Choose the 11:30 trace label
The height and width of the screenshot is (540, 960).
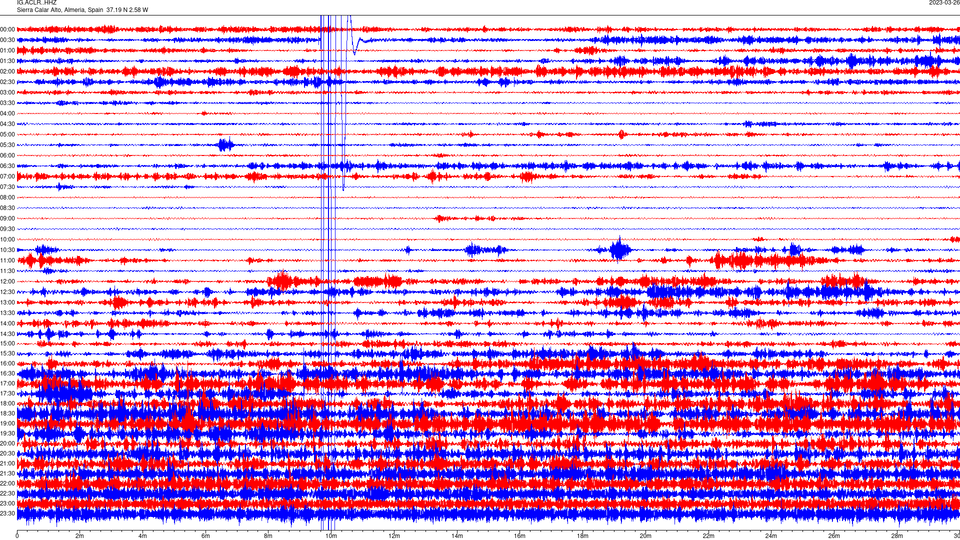tap(7, 271)
